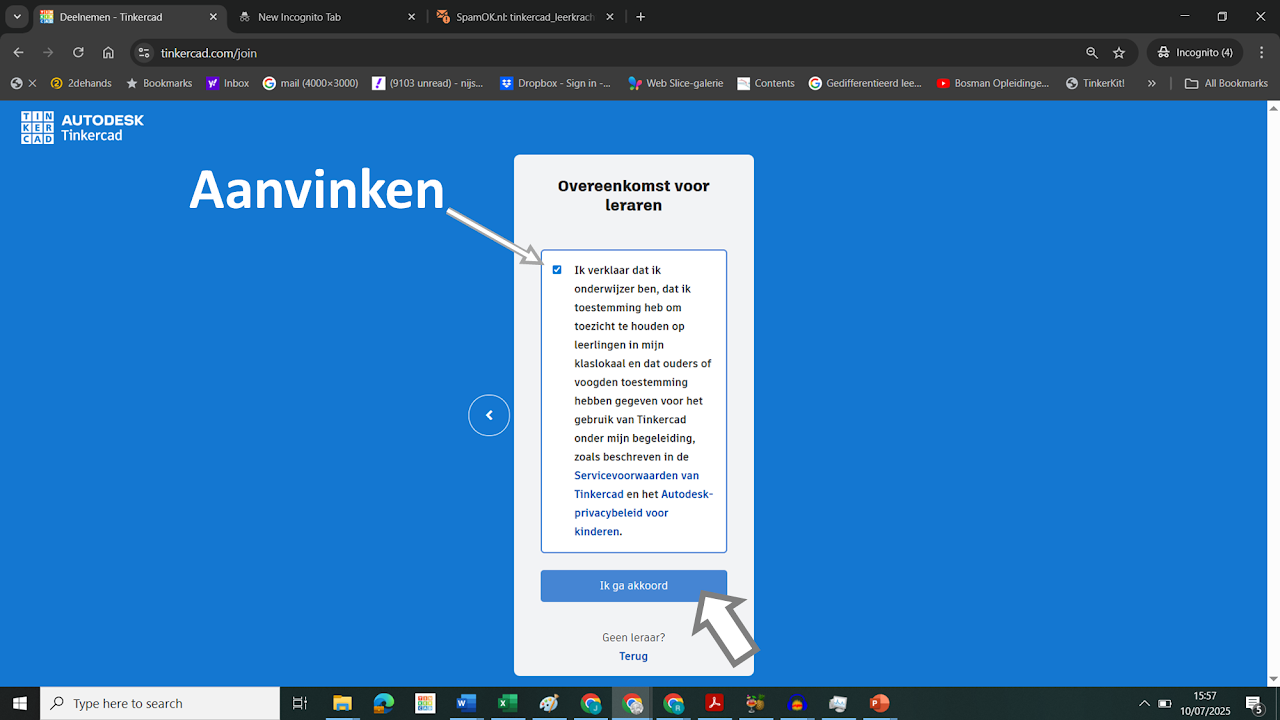
Task: Open the 'mail (4000×3000)' bookmark
Action: tap(310, 83)
